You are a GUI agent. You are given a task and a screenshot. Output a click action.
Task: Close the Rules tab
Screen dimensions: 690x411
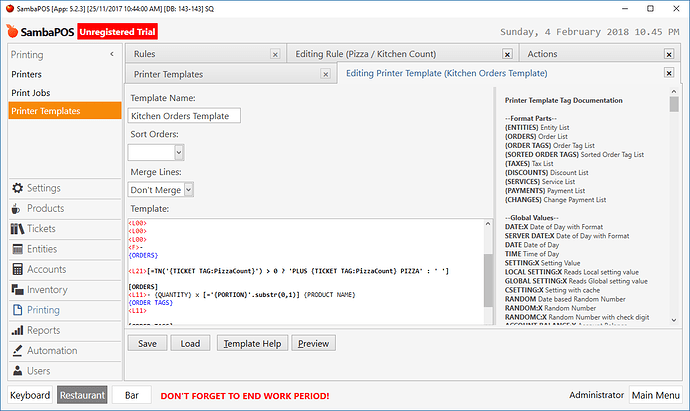point(275,54)
